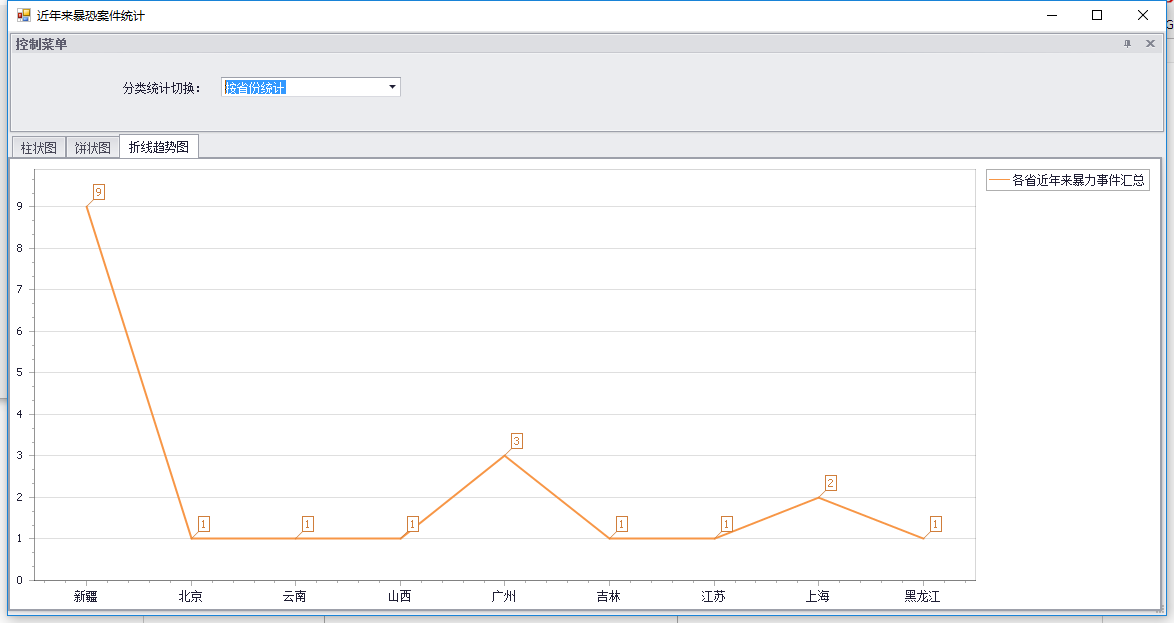Maximize the 近年来暴恐案件统计 window

(1097, 15)
